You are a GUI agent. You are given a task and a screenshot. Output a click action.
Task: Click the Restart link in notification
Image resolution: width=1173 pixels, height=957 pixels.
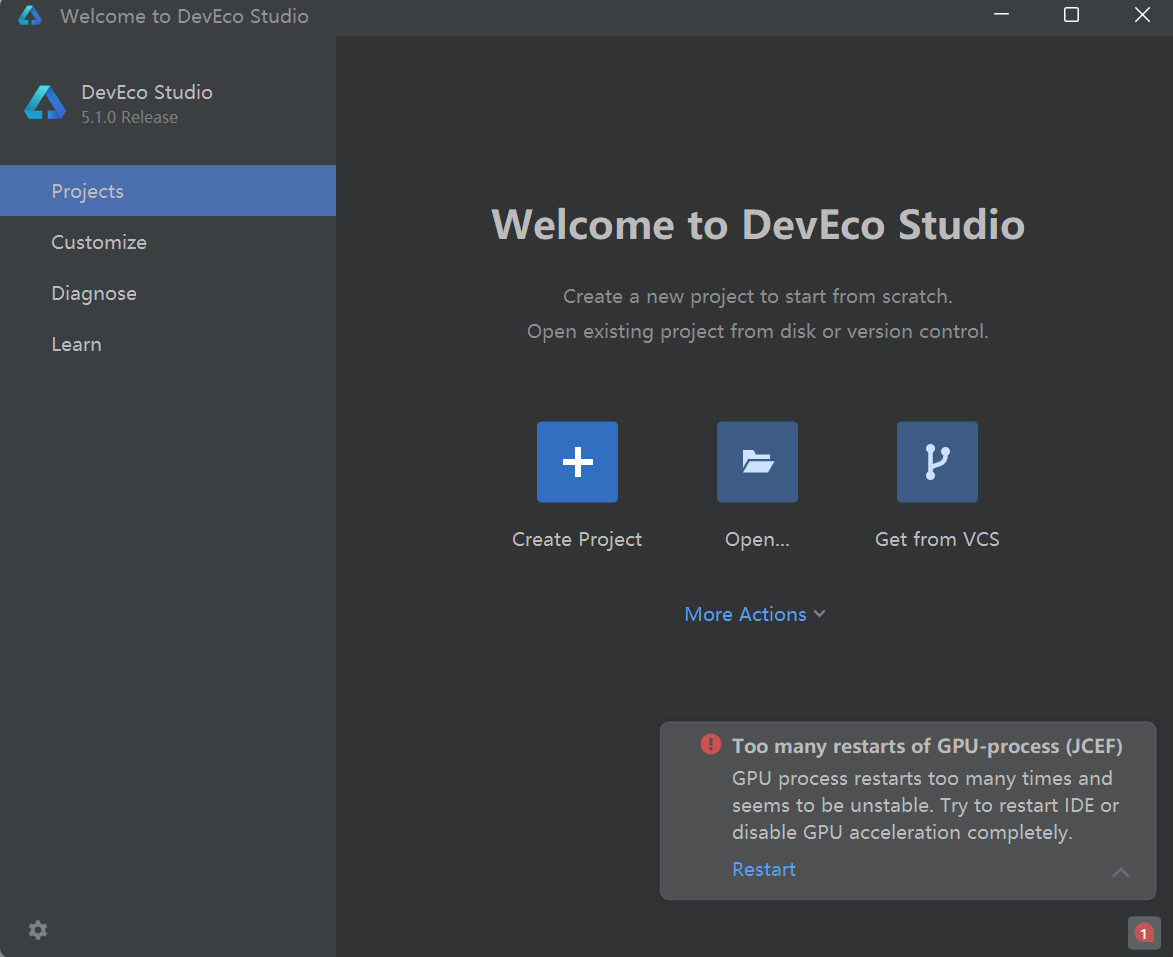click(763, 869)
